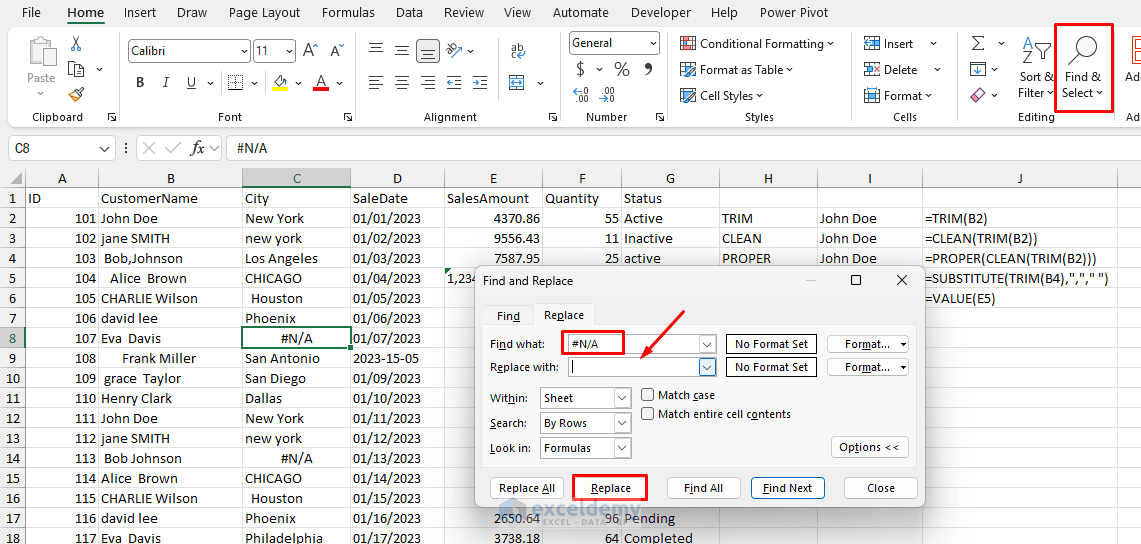Align text right in ribbon
This screenshot has width=1141, height=544.
point(428,82)
